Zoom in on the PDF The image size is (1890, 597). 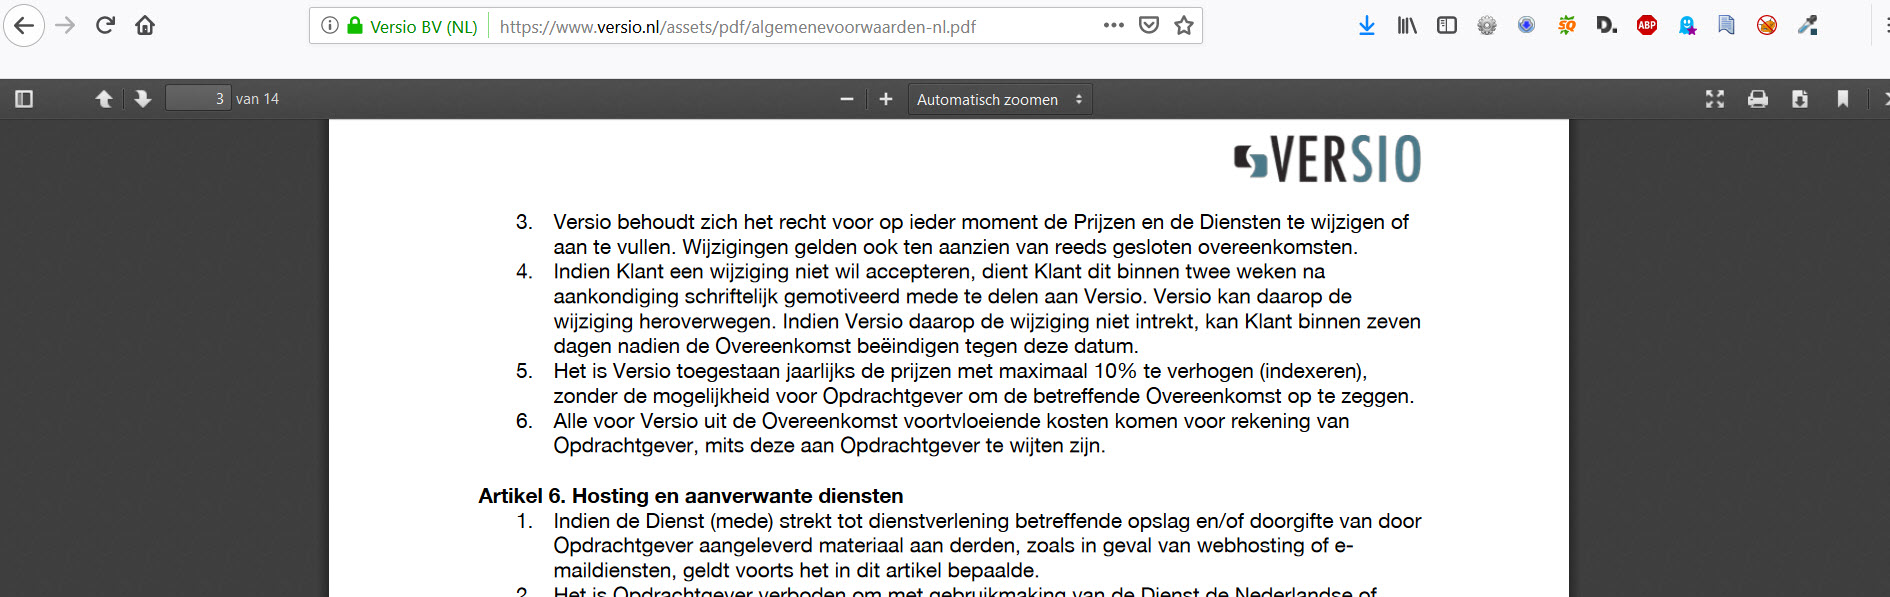click(x=886, y=99)
